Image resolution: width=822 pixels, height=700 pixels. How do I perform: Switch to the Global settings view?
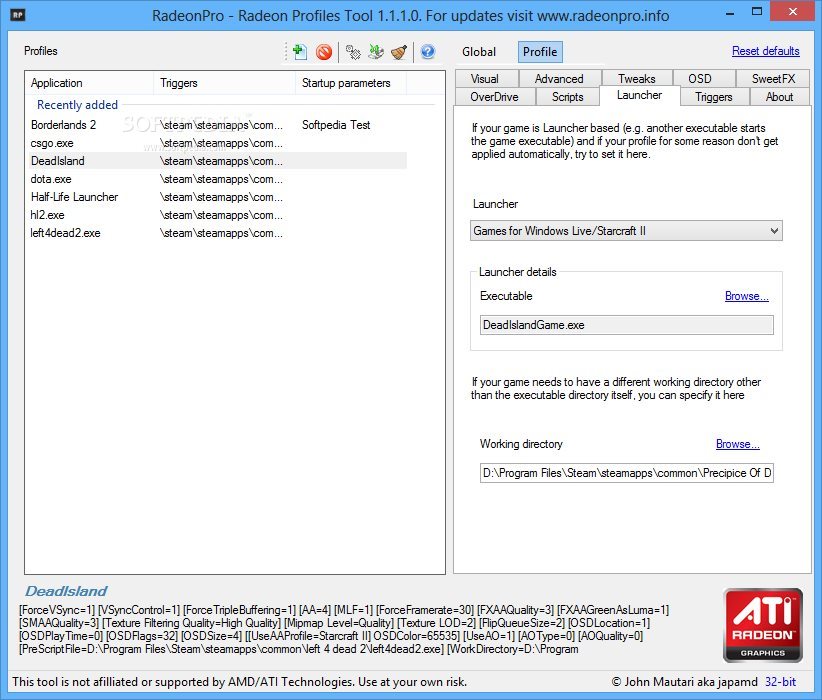(479, 52)
